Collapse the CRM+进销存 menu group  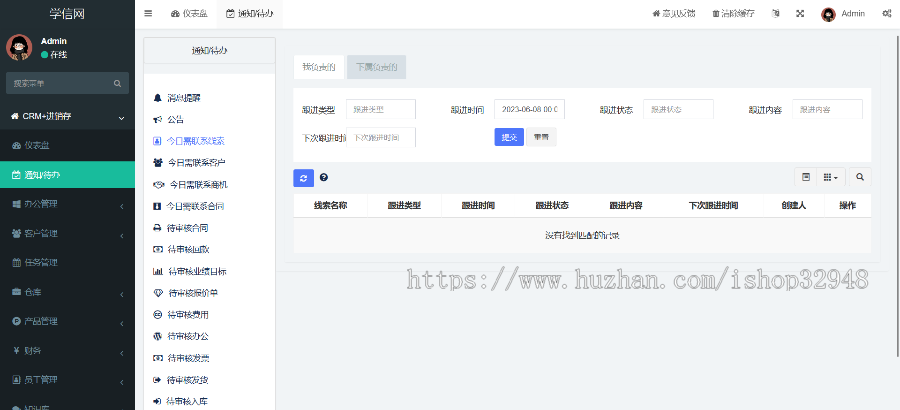(67, 117)
